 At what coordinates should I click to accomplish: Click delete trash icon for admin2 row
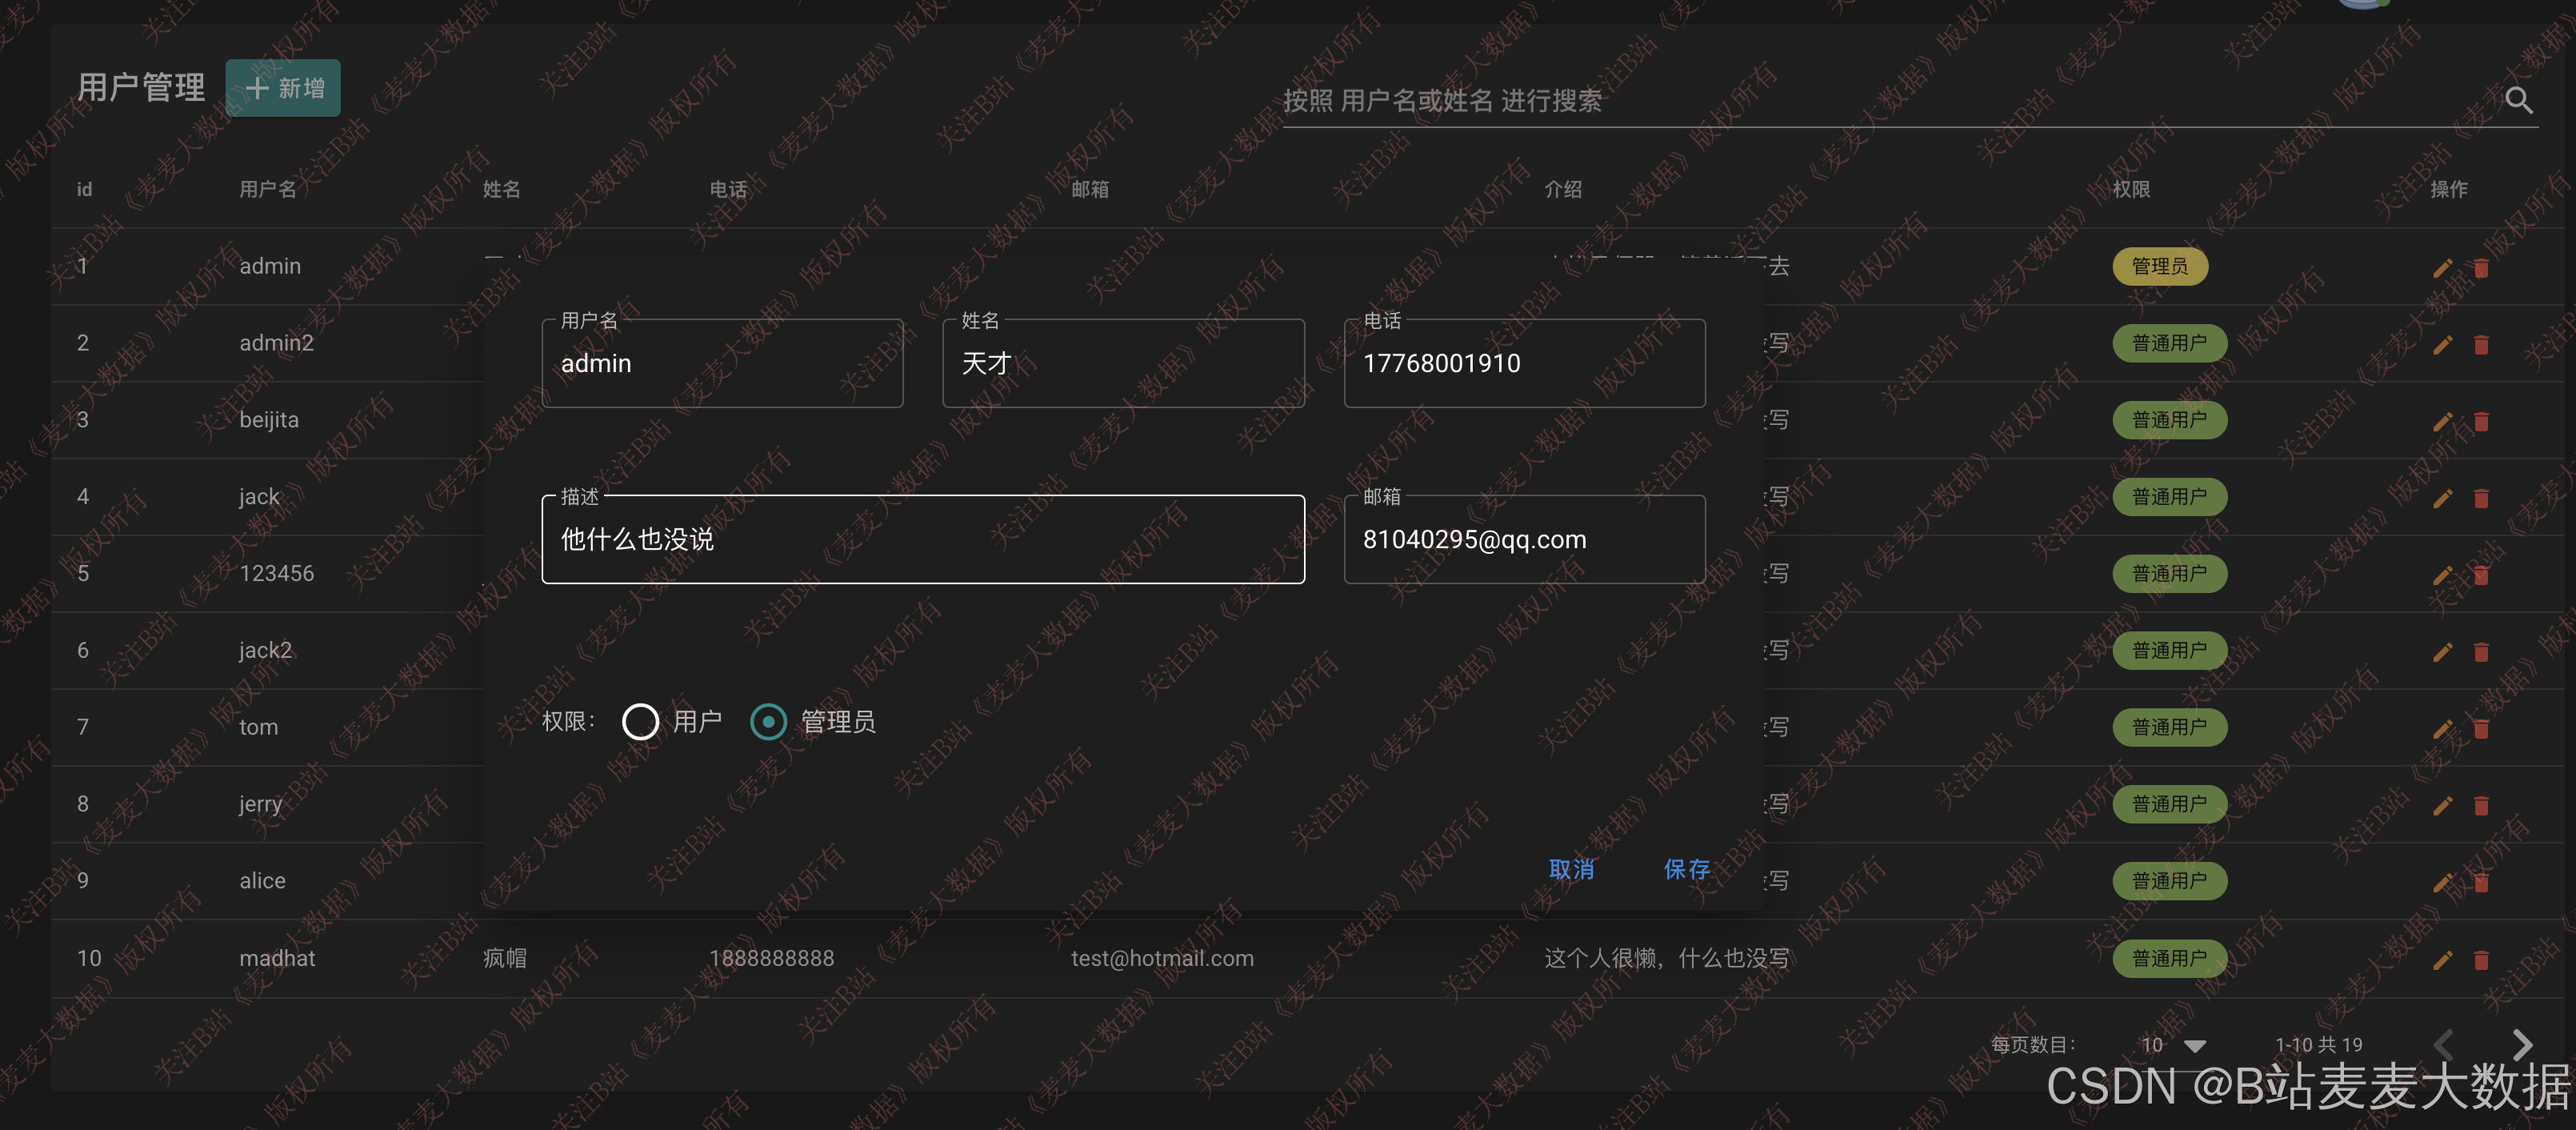point(2481,344)
